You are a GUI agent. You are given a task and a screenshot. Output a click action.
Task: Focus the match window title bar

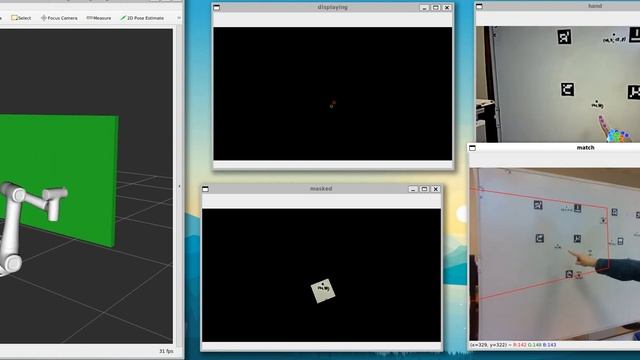(585, 148)
